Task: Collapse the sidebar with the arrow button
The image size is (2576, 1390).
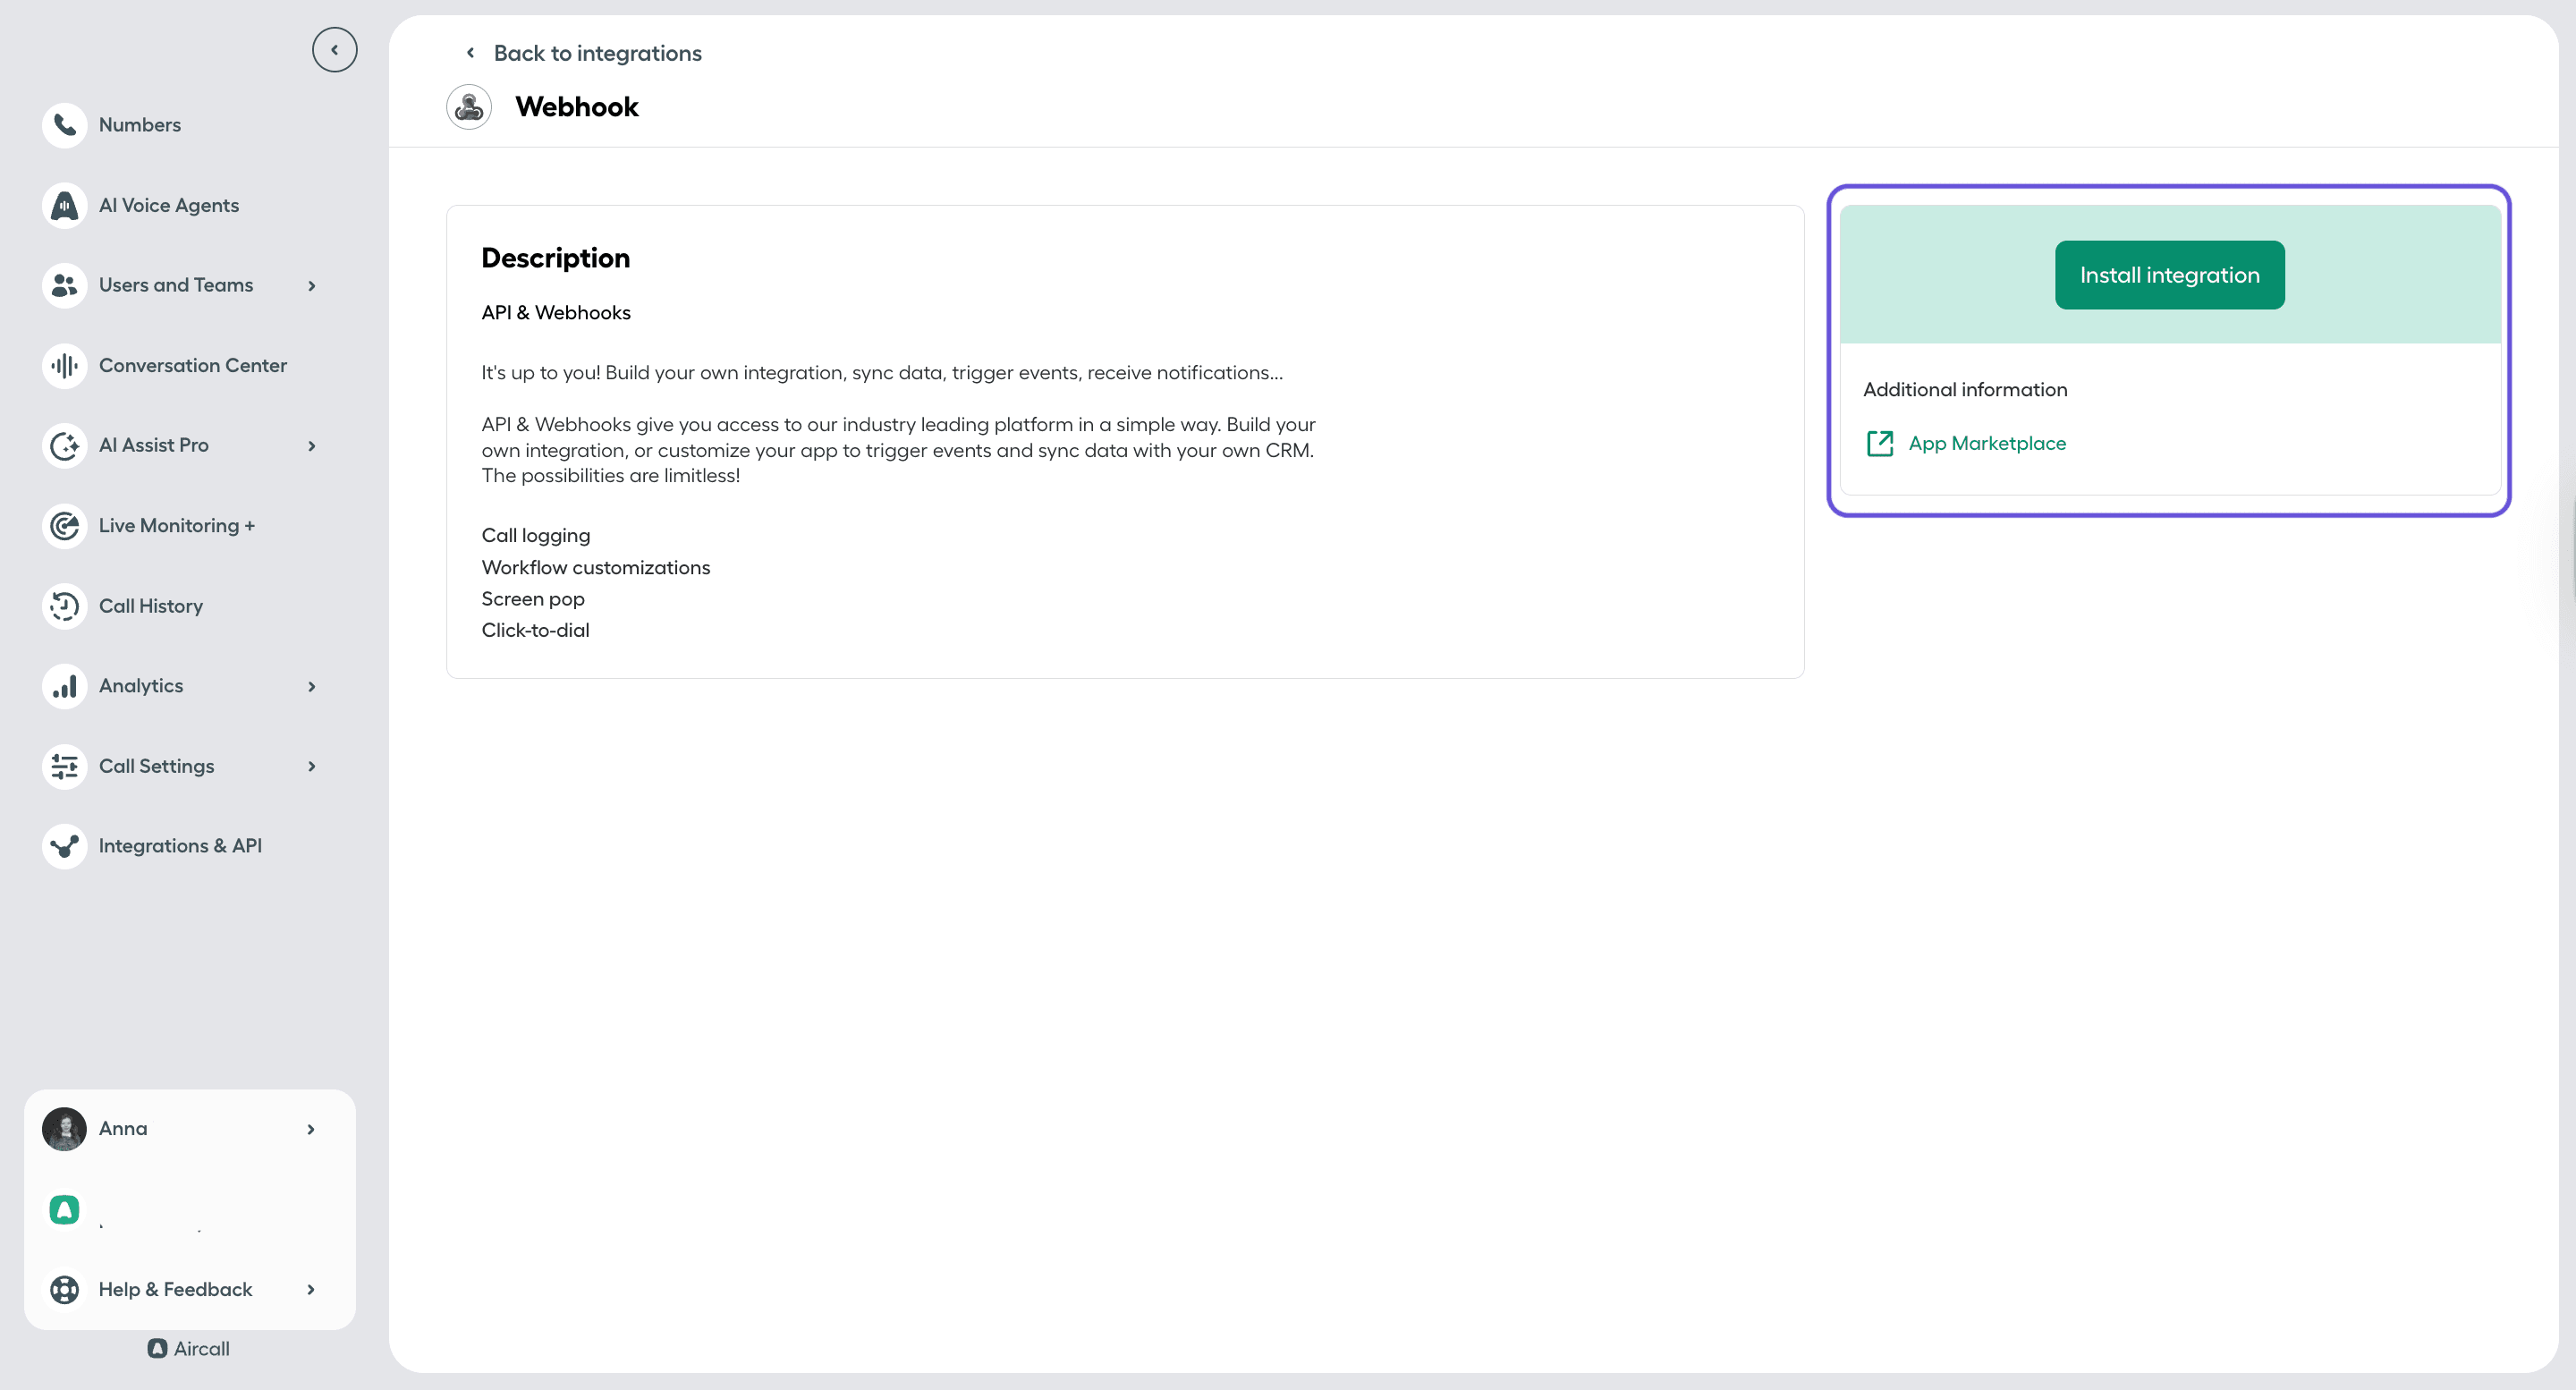Action: 335,49
